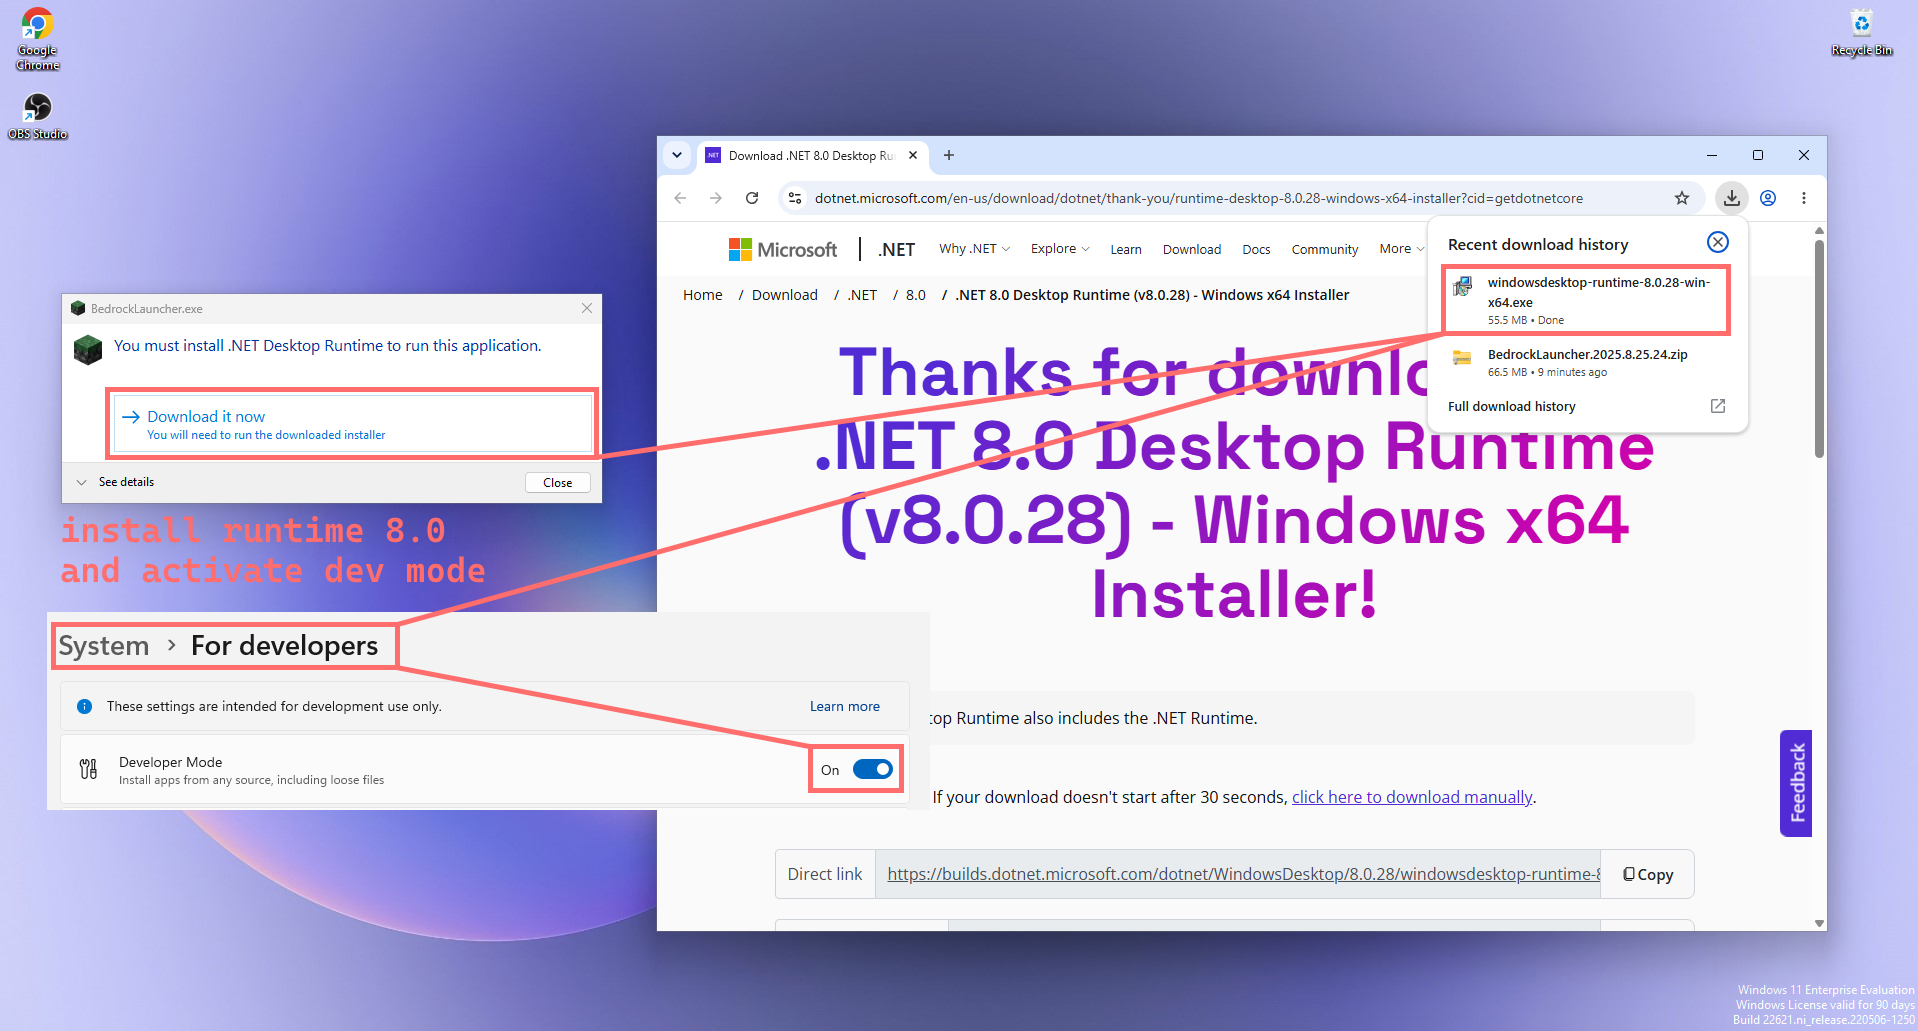
Task: Open the Download nav item
Action: point(1192,250)
